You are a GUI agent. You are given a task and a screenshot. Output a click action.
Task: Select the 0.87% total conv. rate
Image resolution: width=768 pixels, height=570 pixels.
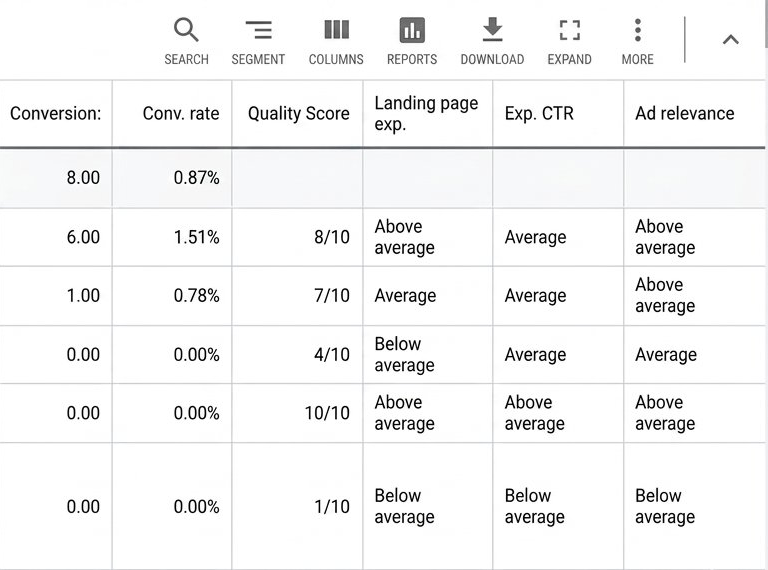[196, 177]
